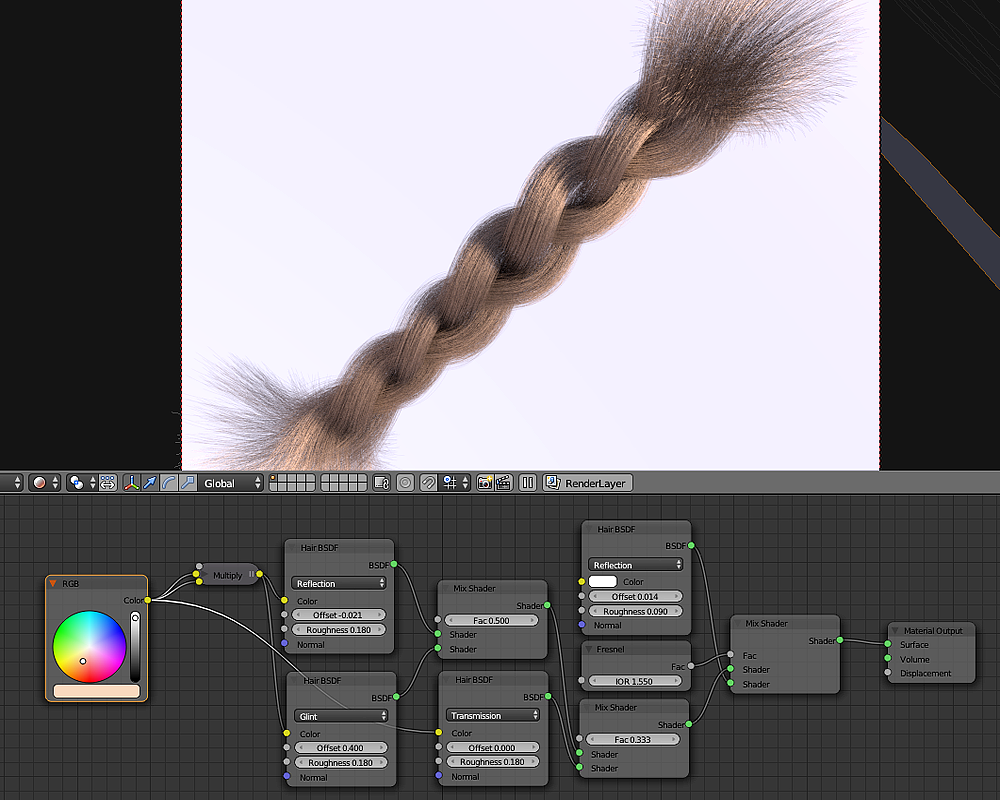
Task: Open the Transmission component dropdown
Action: [494, 716]
